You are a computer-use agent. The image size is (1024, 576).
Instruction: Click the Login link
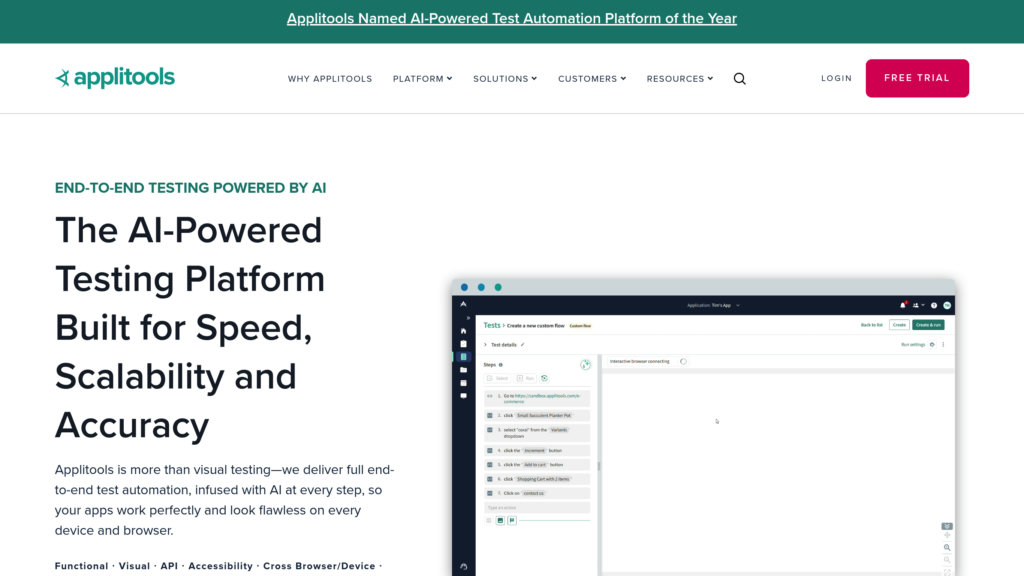836,78
